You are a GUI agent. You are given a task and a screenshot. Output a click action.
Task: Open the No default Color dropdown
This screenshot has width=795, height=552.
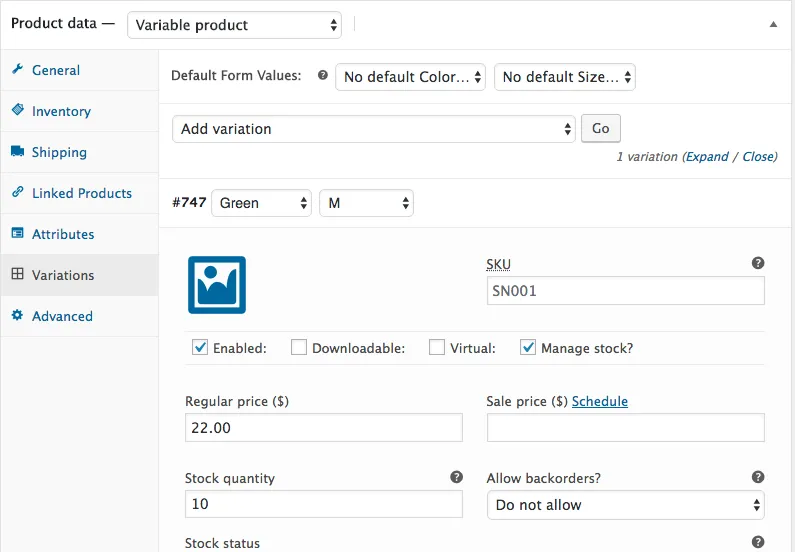pyautogui.click(x=411, y=77)
